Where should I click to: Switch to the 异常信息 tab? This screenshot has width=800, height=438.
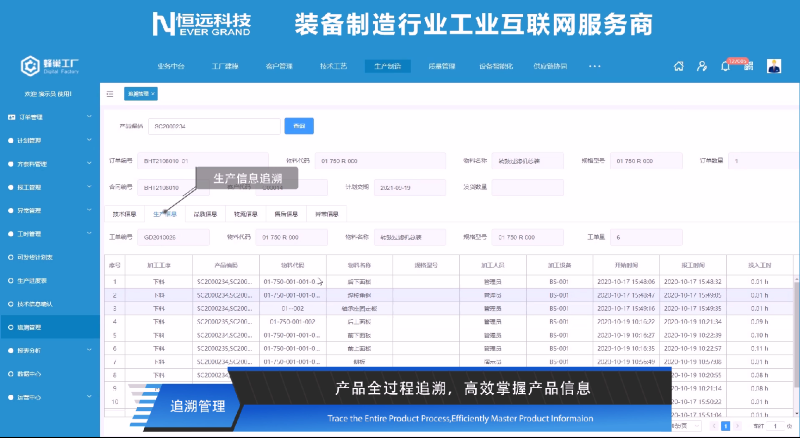(327, 214)
